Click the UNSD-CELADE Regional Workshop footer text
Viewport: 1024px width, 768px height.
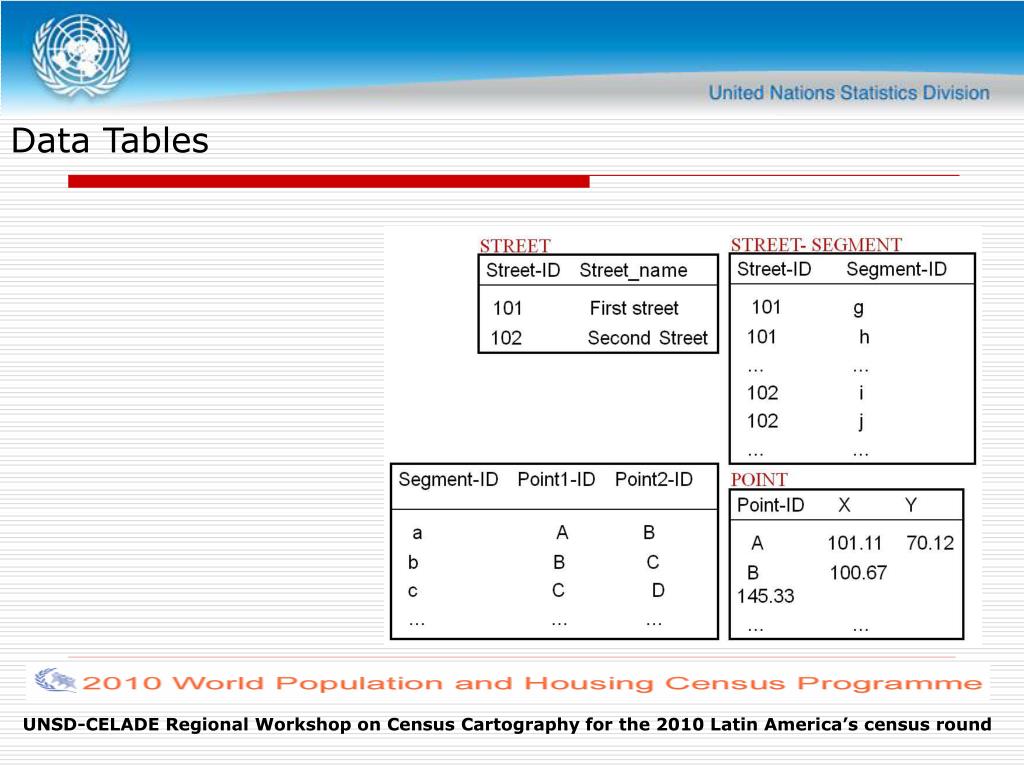tap(507, 724)
